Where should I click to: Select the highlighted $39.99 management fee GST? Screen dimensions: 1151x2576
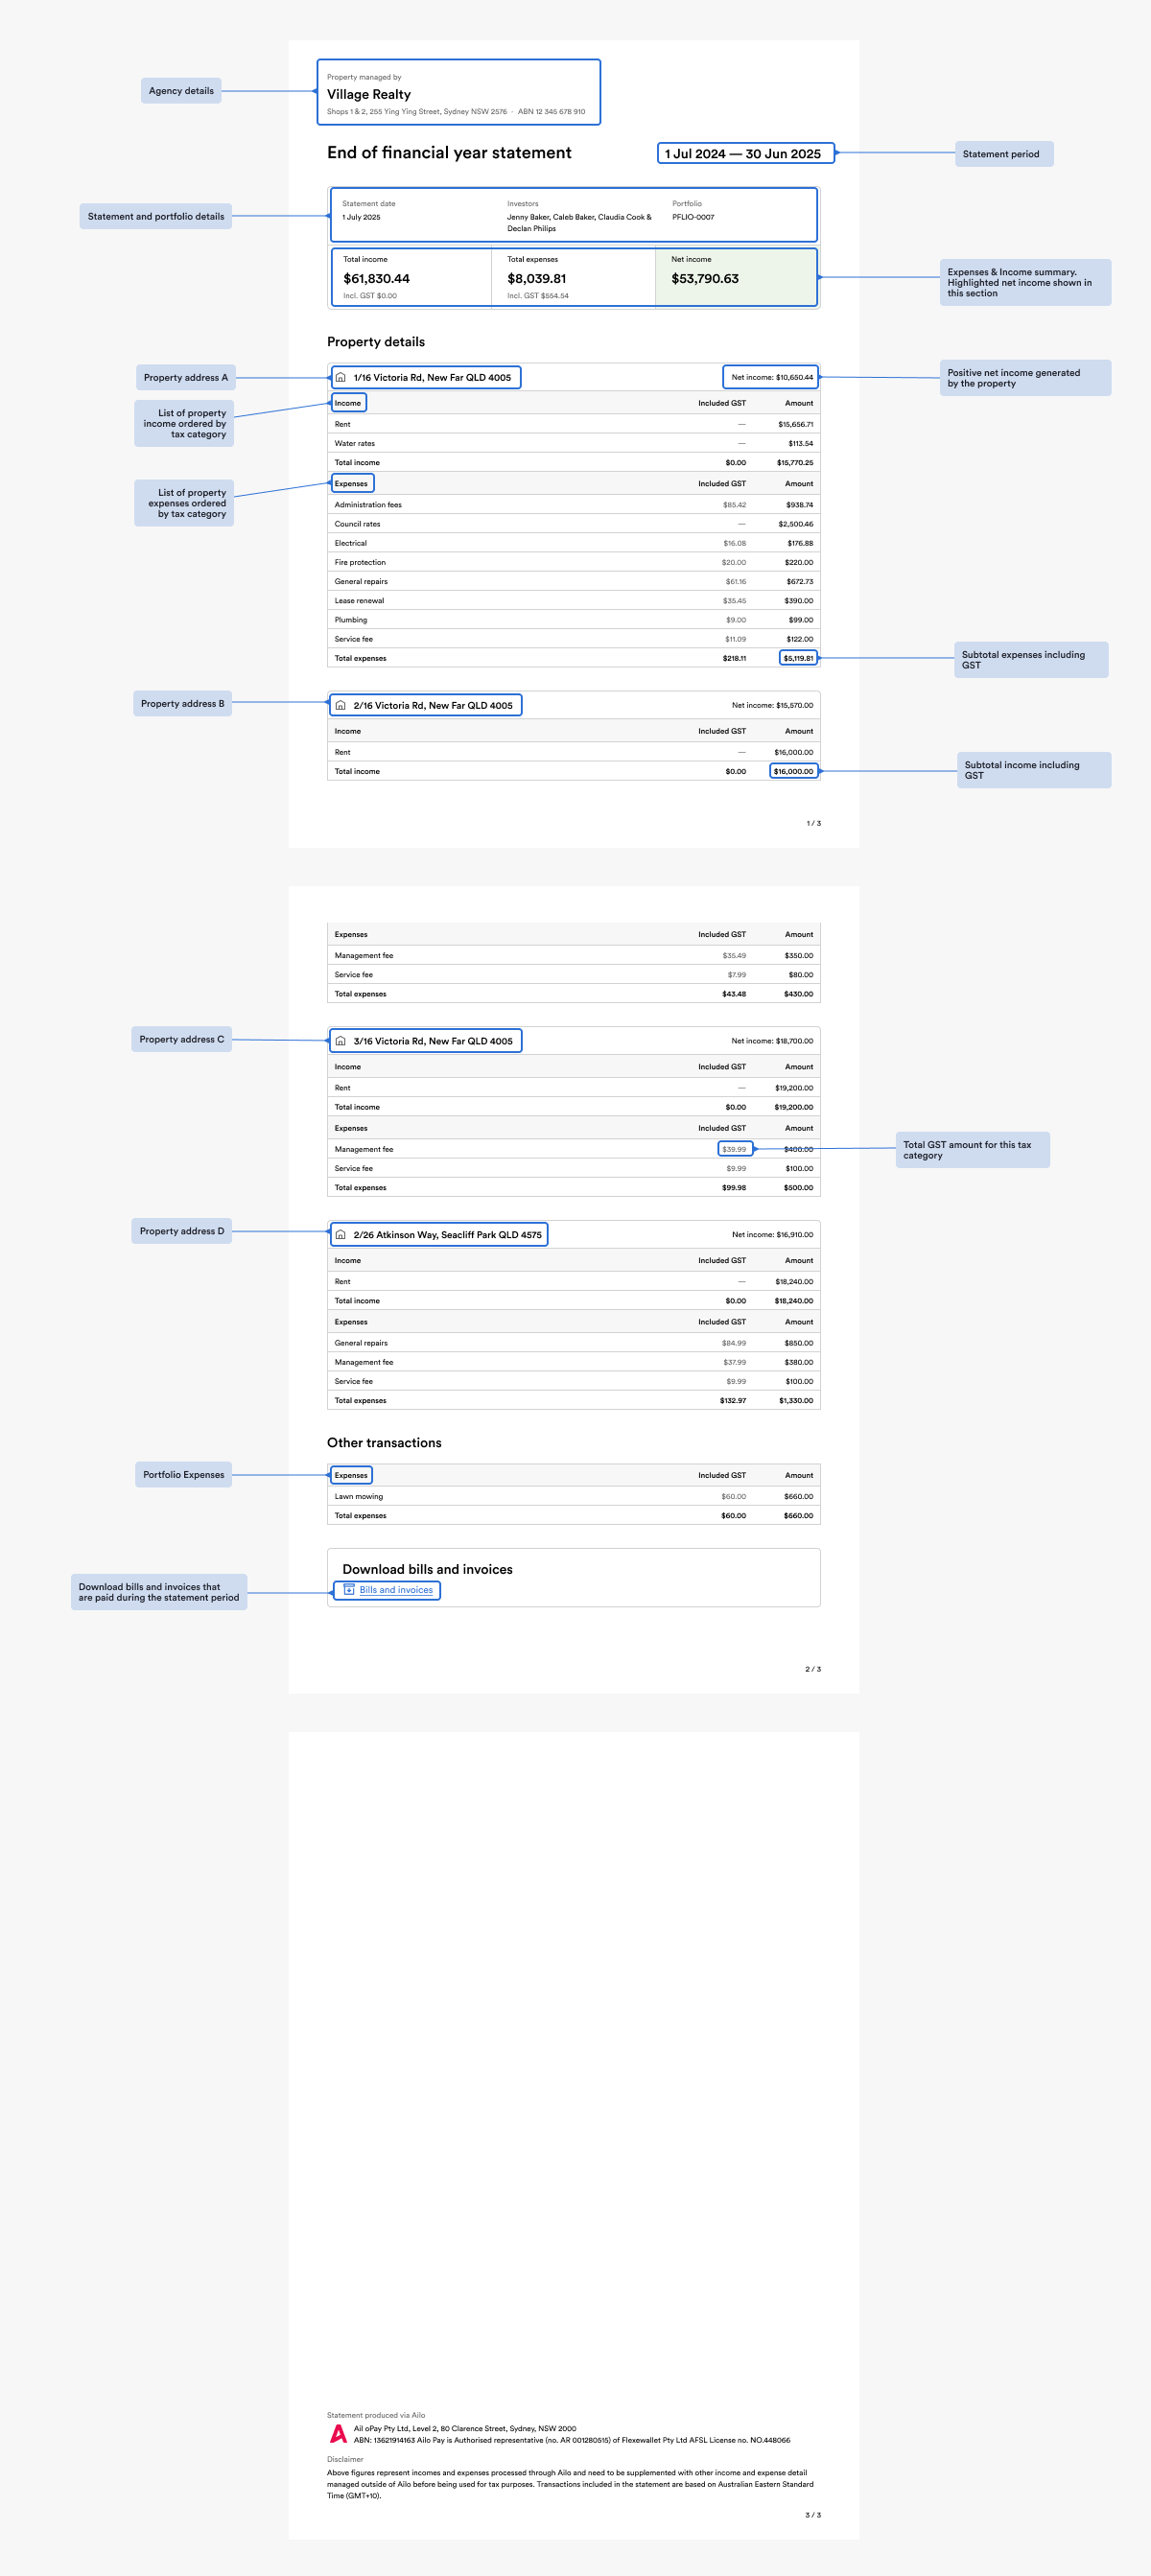click(735, 1149)
